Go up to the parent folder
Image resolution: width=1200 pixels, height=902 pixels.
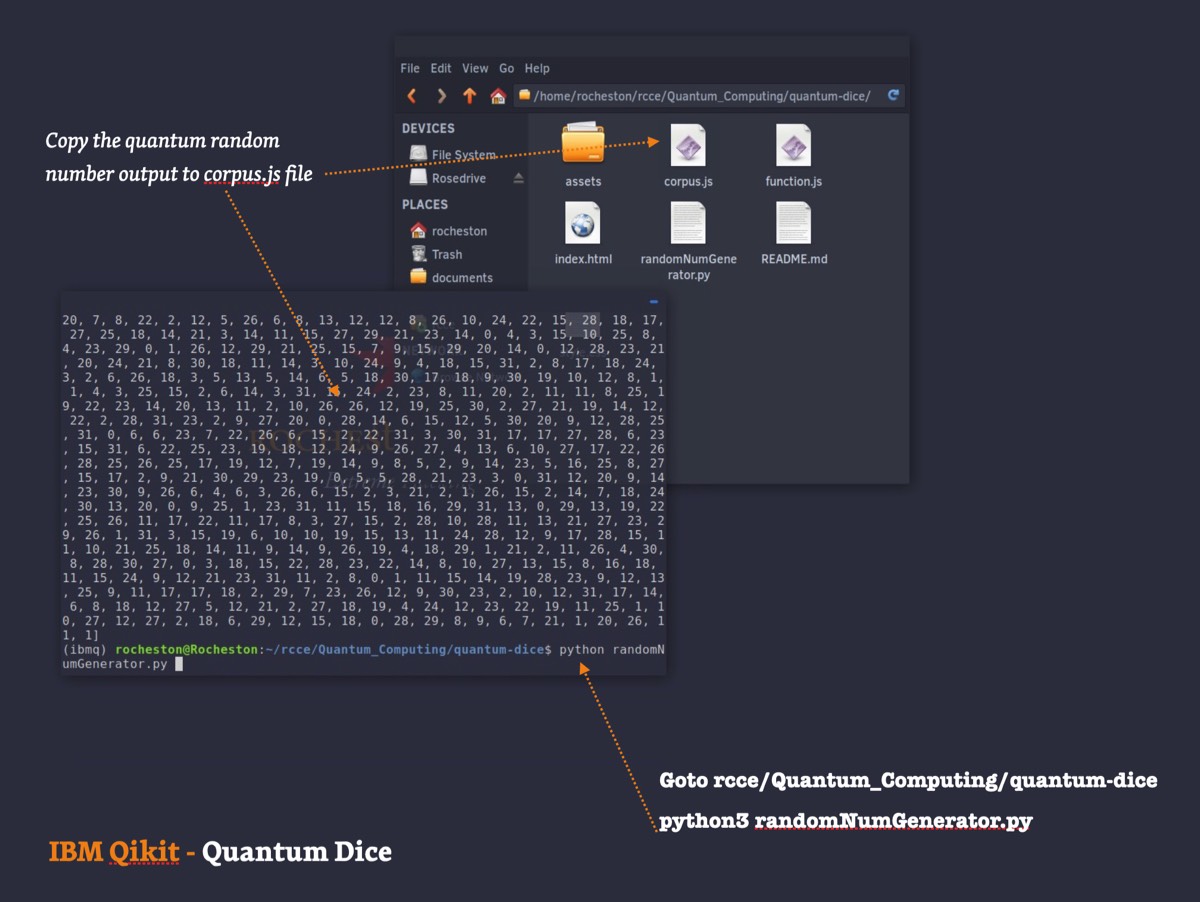point(469,96)
